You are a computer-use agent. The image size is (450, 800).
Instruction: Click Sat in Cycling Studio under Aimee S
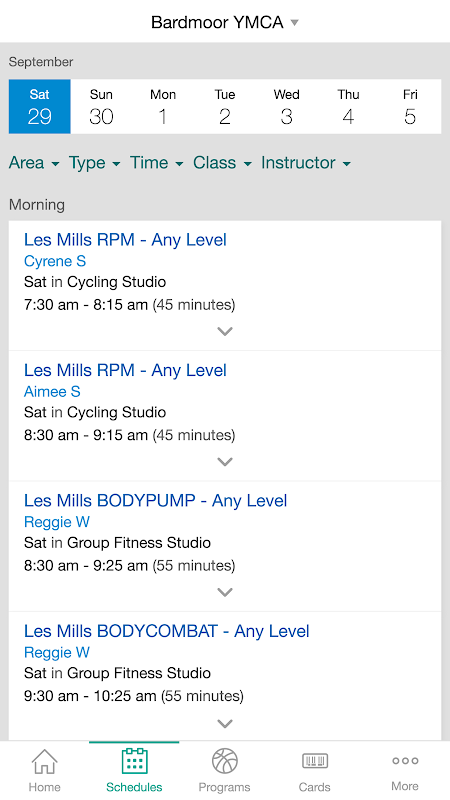pyautogui.click(x=95, y=413)
